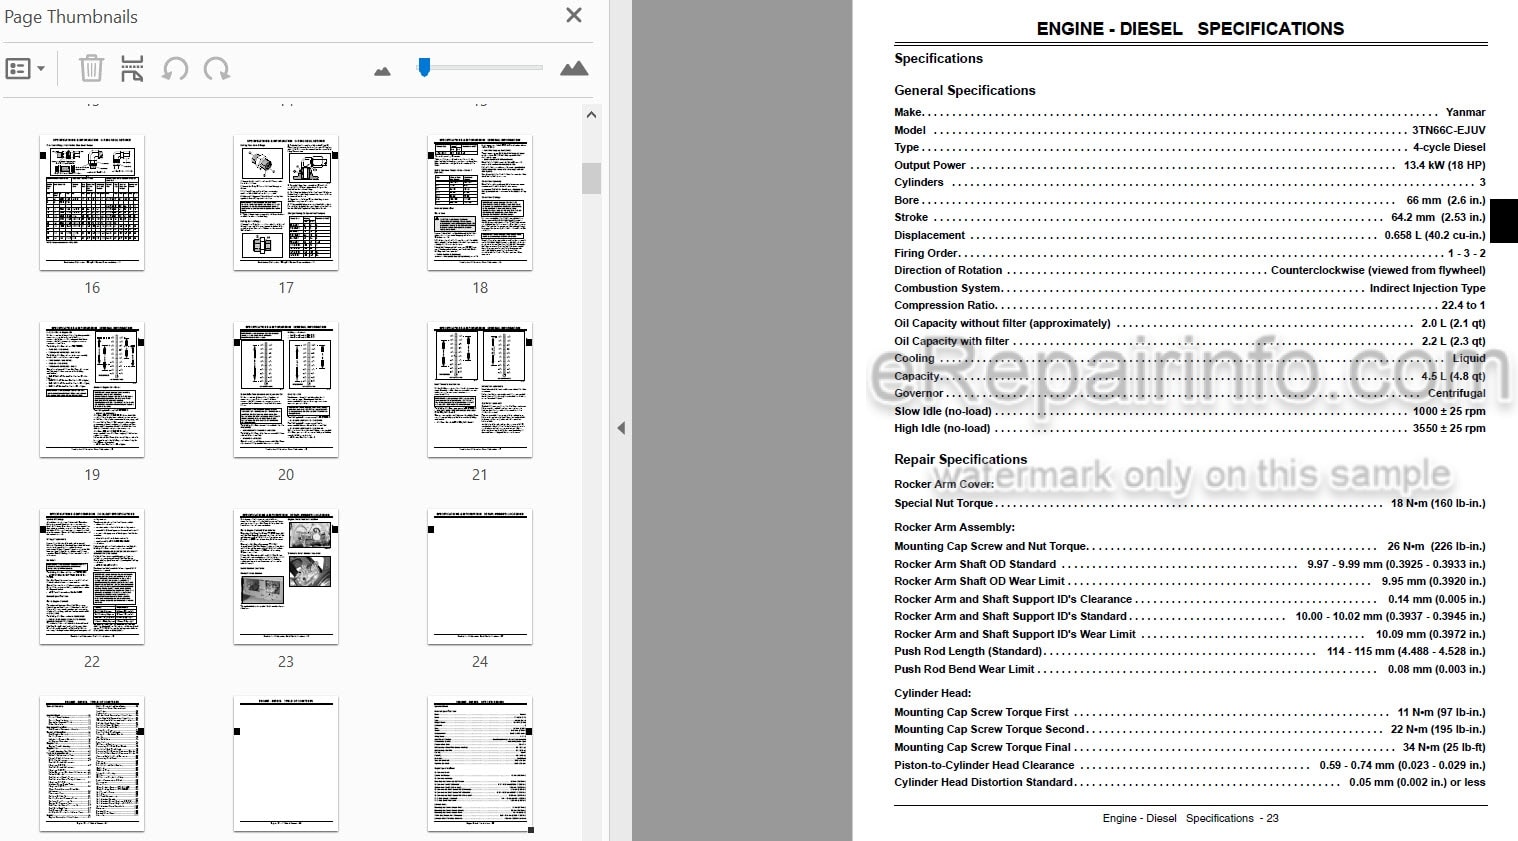The image size is (1518, 841).
Task: Click 'Cylinder Head:' subheading
Action: click(x=932, y=693)
